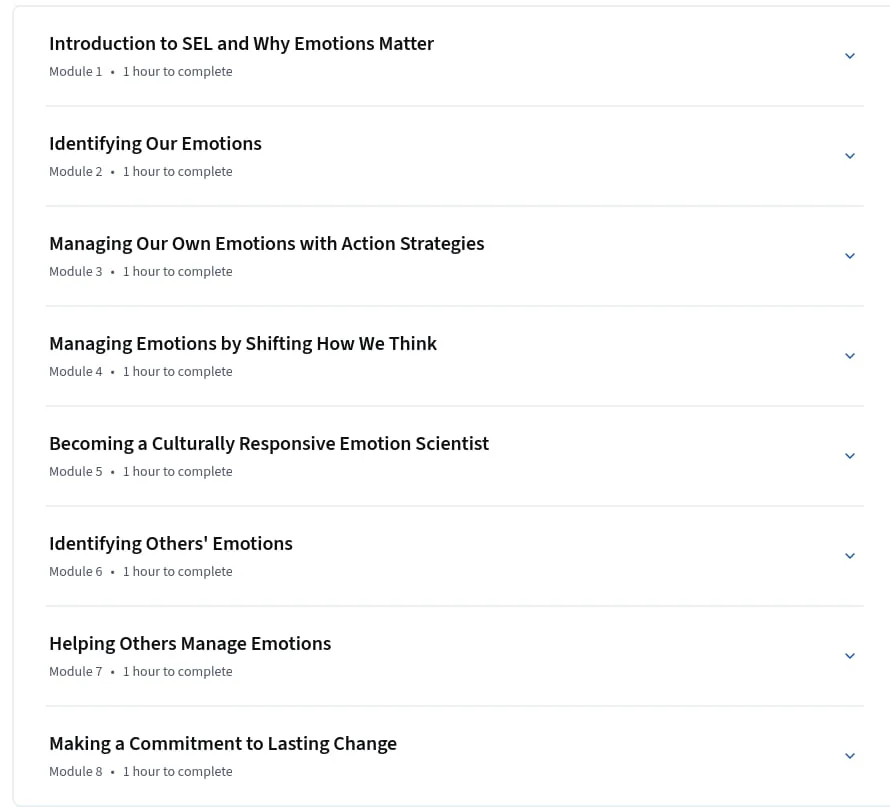Click the 'Module 1' label text
This screenshot has height=807, width=890.
point(75,72)
